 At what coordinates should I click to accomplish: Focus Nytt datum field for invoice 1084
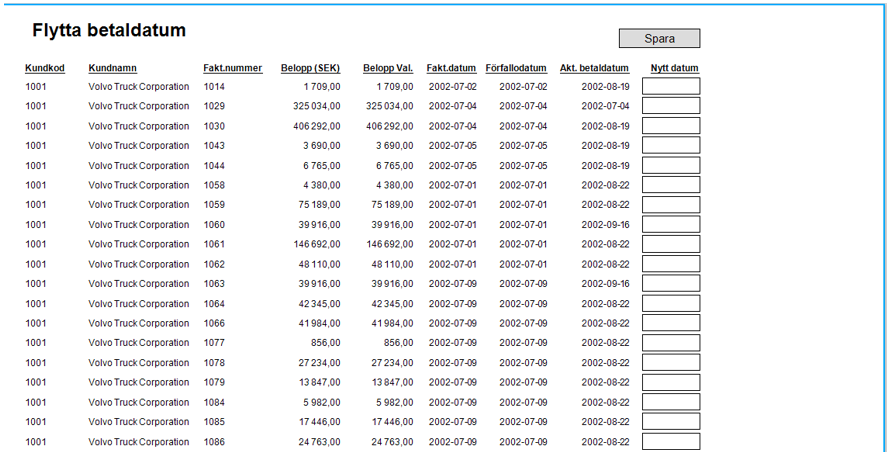(671, 402)
